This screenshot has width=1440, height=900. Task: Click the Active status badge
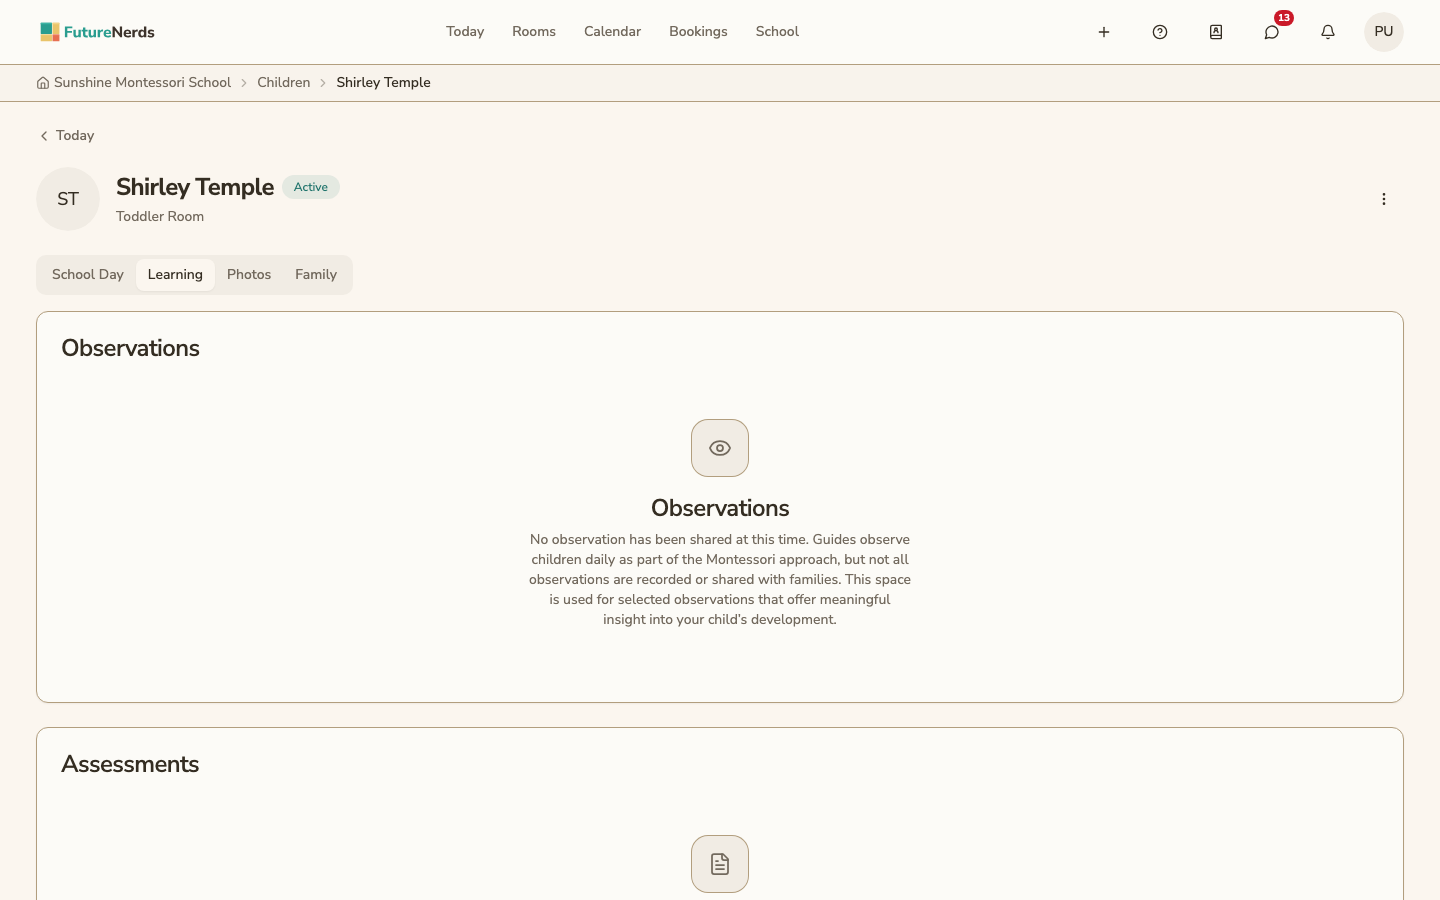[x=311, y=187]
